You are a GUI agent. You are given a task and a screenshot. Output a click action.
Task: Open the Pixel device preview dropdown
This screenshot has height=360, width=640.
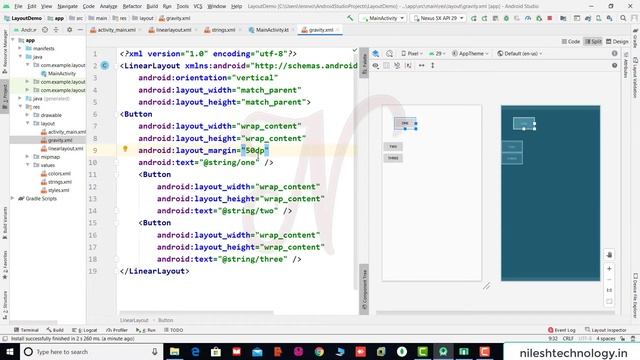pyautogui.click(x=411, y=53)
